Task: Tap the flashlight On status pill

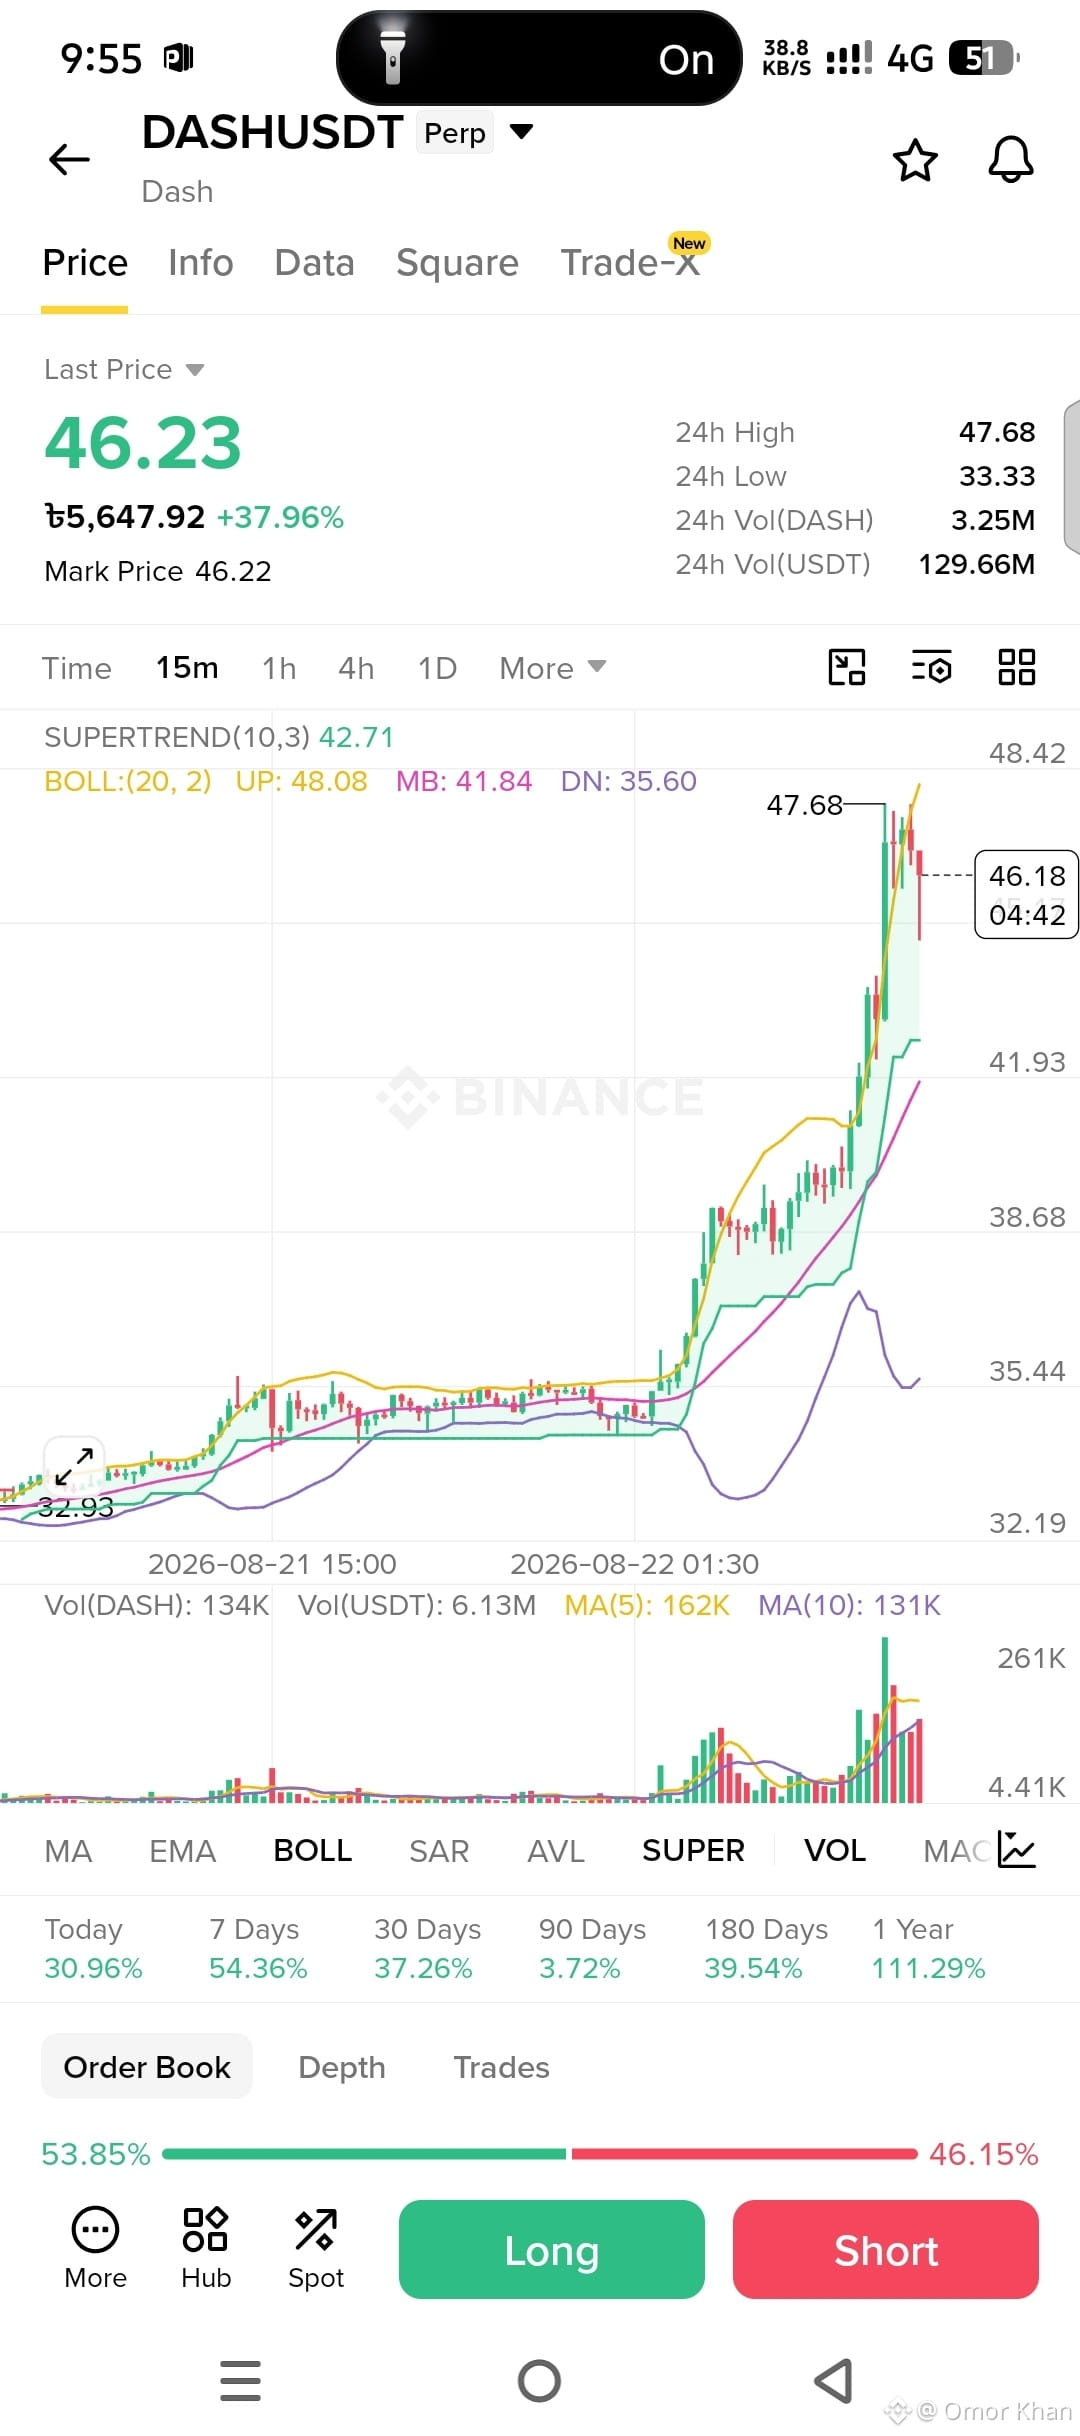Action: tap(539, 58)
